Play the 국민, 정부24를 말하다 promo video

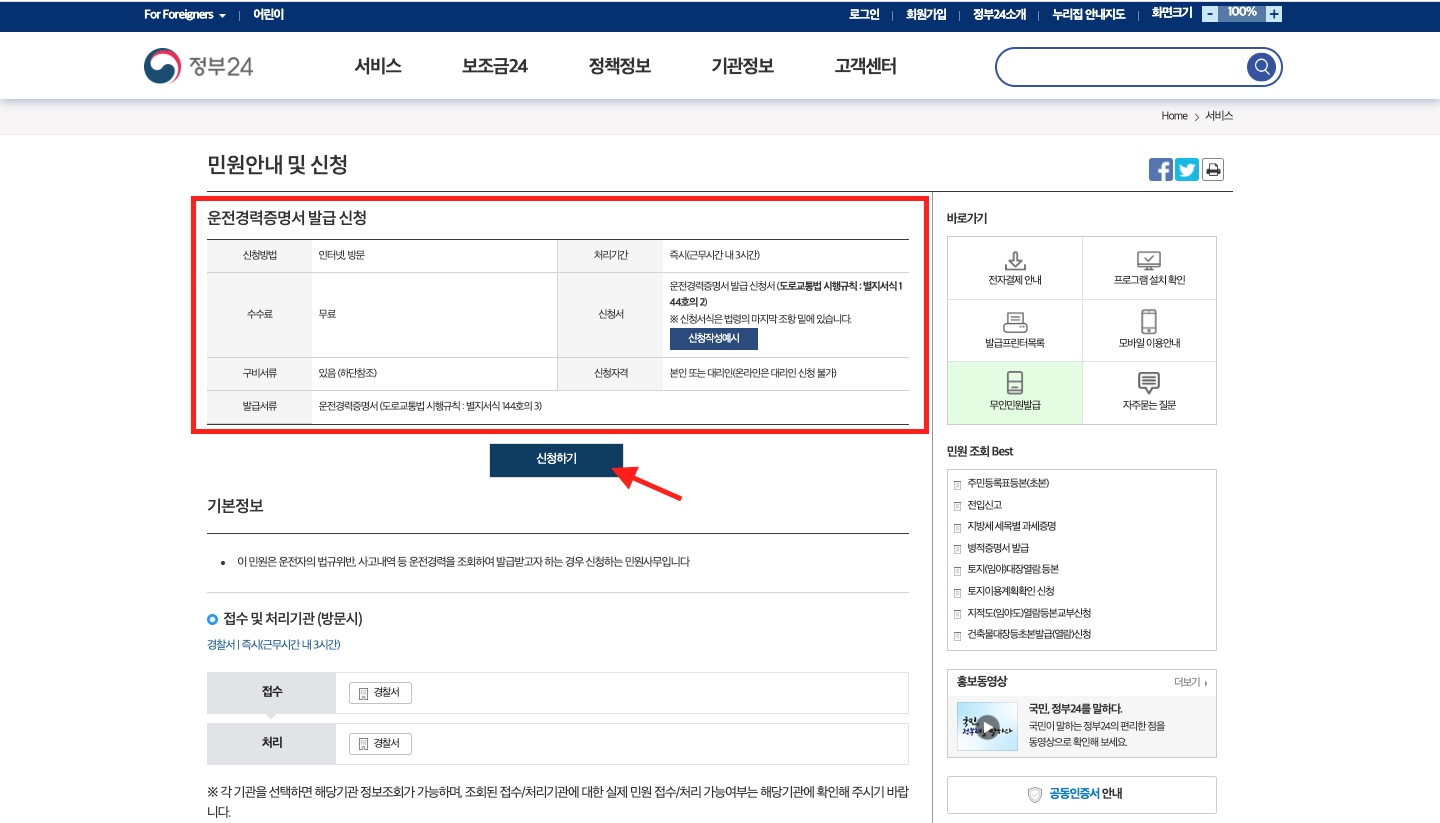989,724
